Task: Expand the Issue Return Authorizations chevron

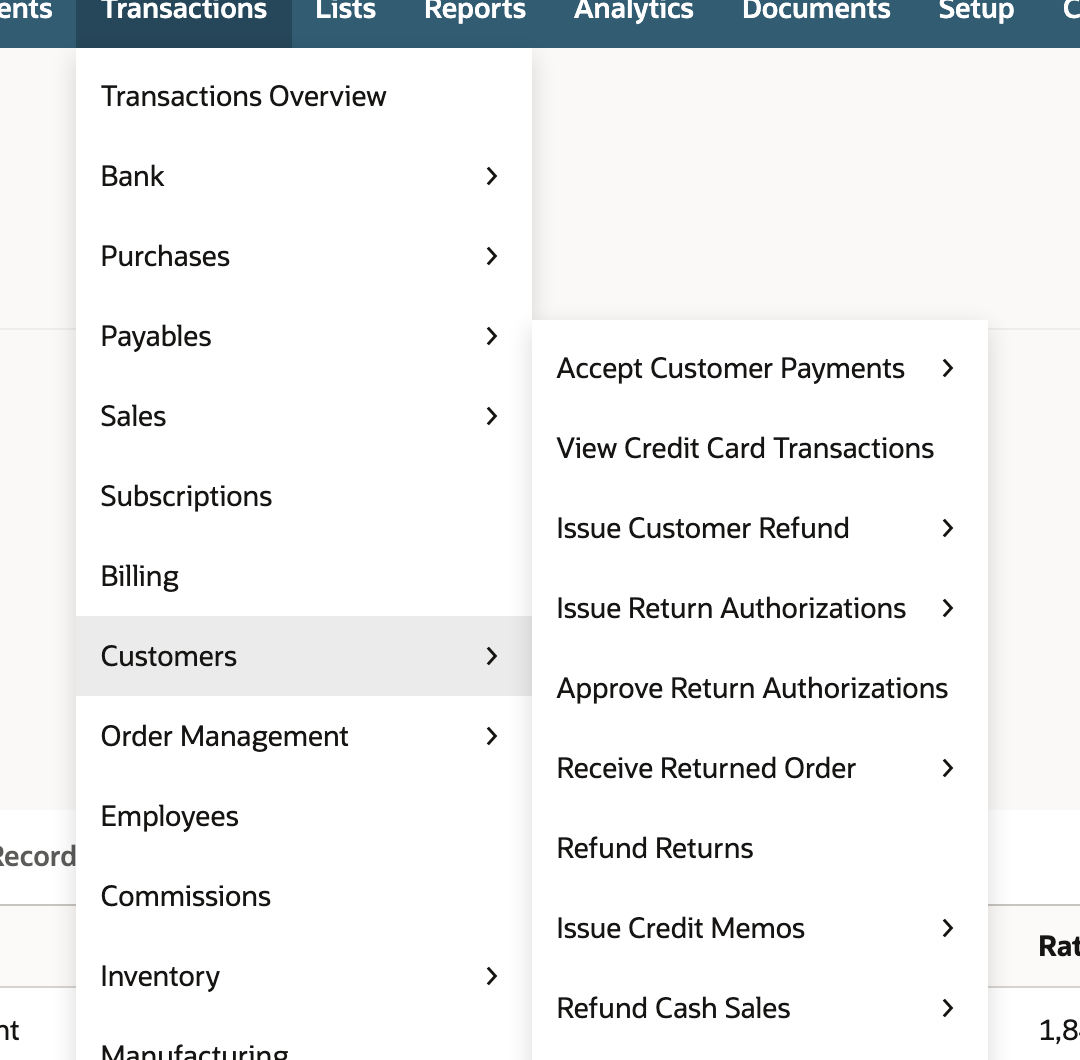Action: pyautogui.click(x=948, y=608)
